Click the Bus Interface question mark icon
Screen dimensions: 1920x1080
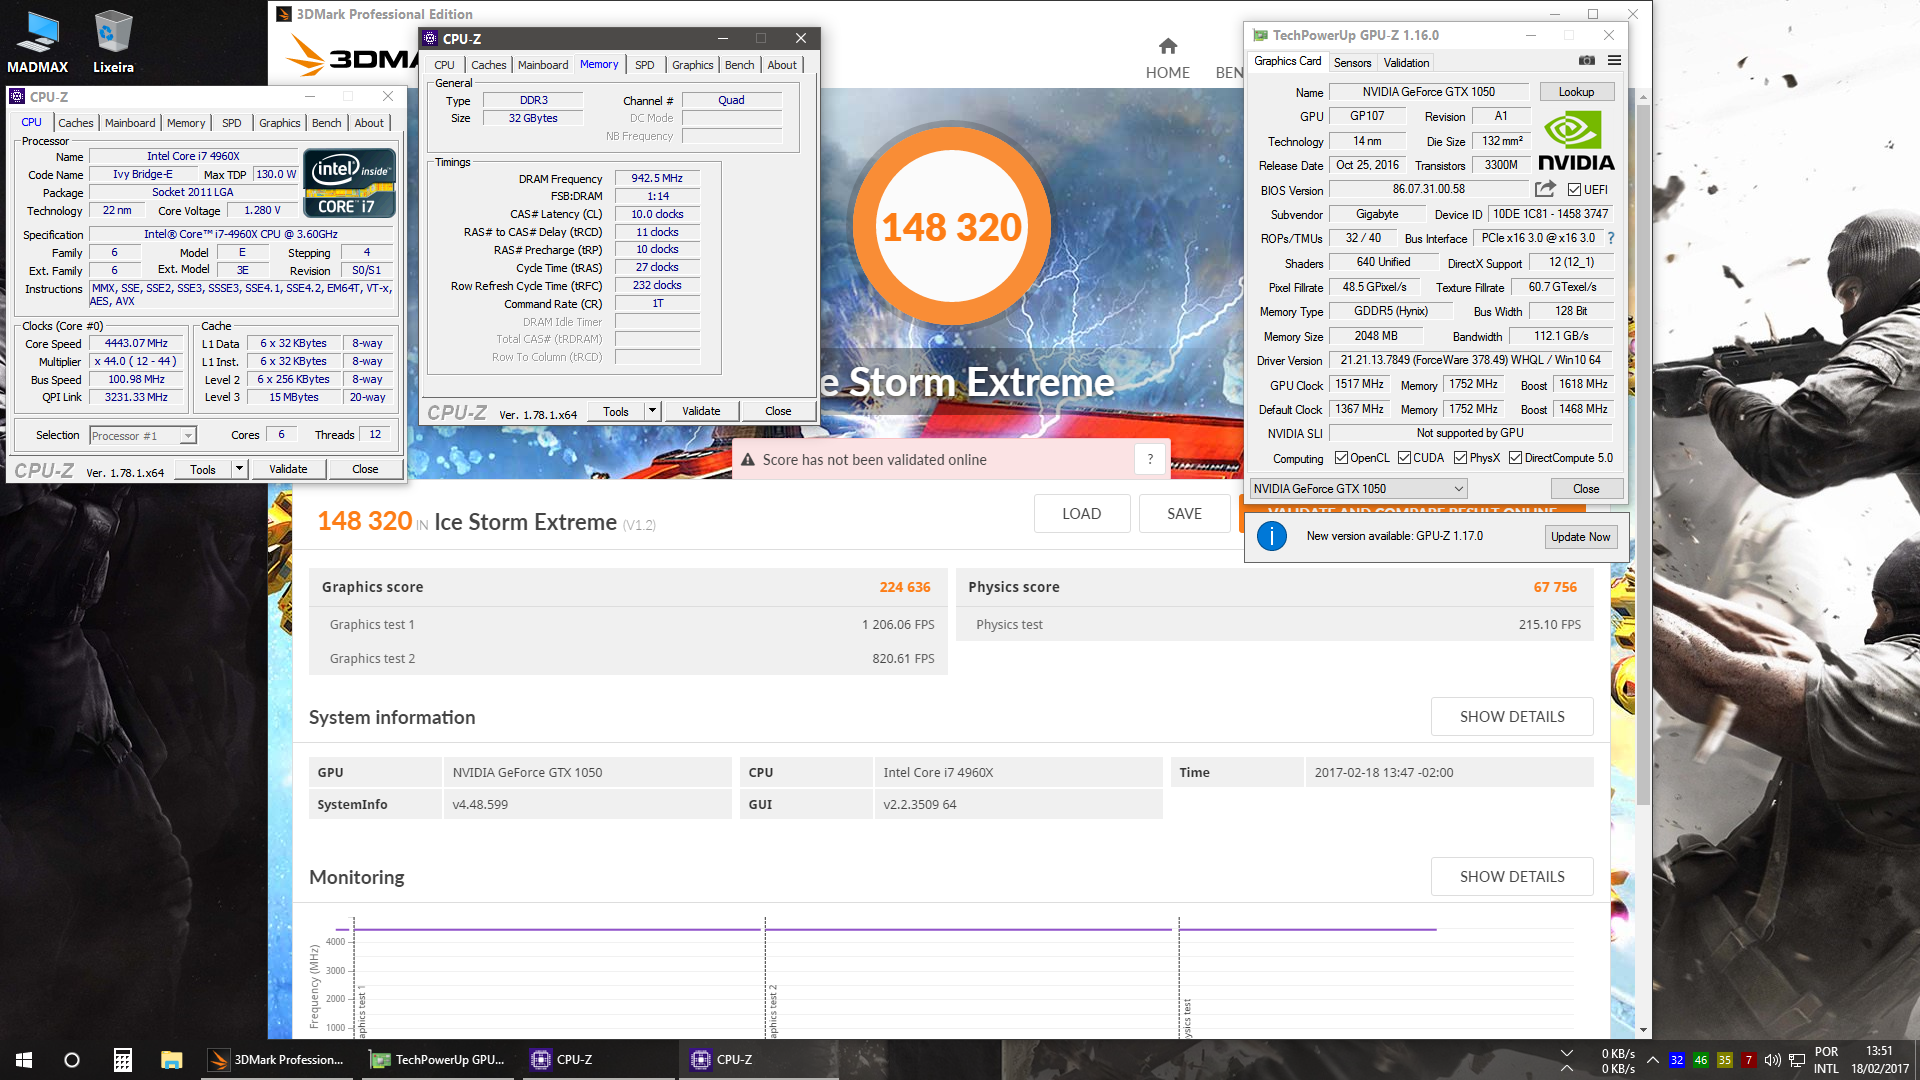(x=1611, y=238)
